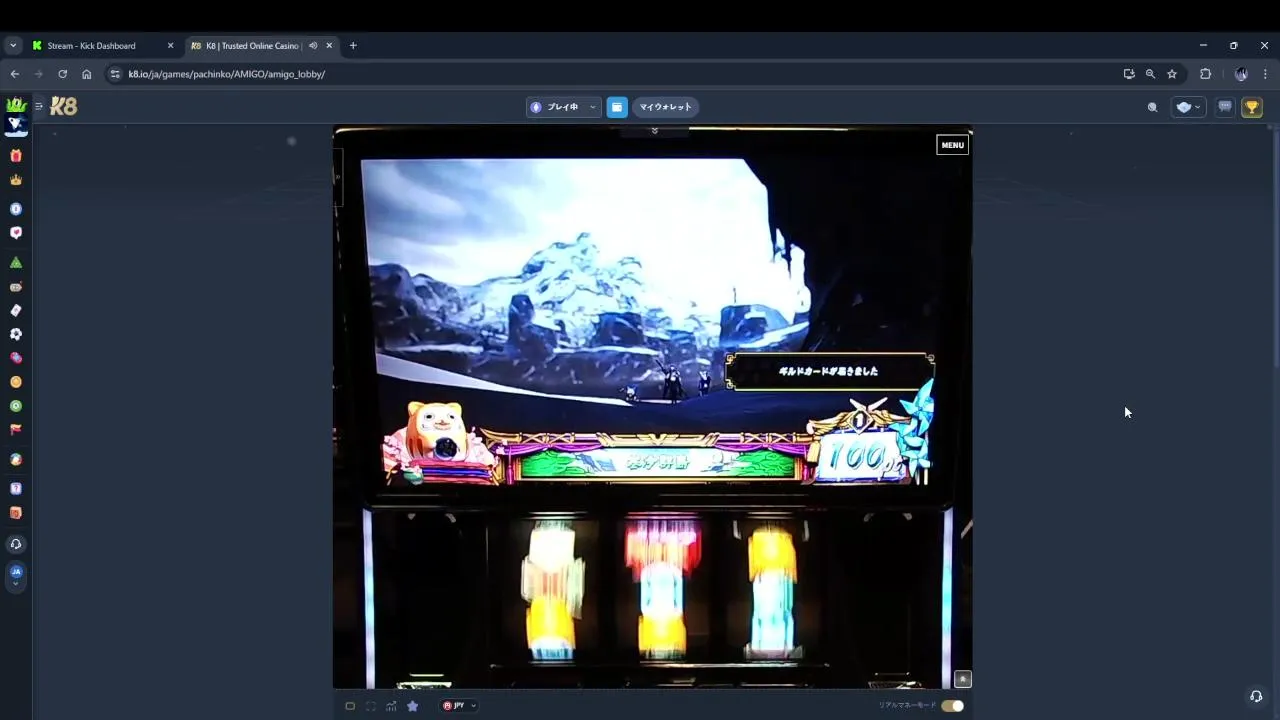
Task: Open the gold trophy icon in header
Action: (1252, 107)
